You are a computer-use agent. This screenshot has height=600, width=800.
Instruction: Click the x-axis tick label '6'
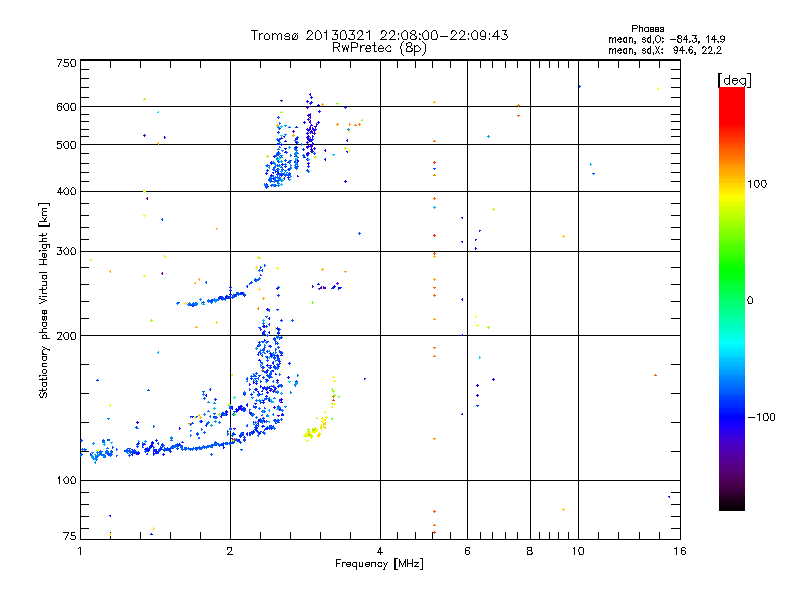(x=467, y=551)
